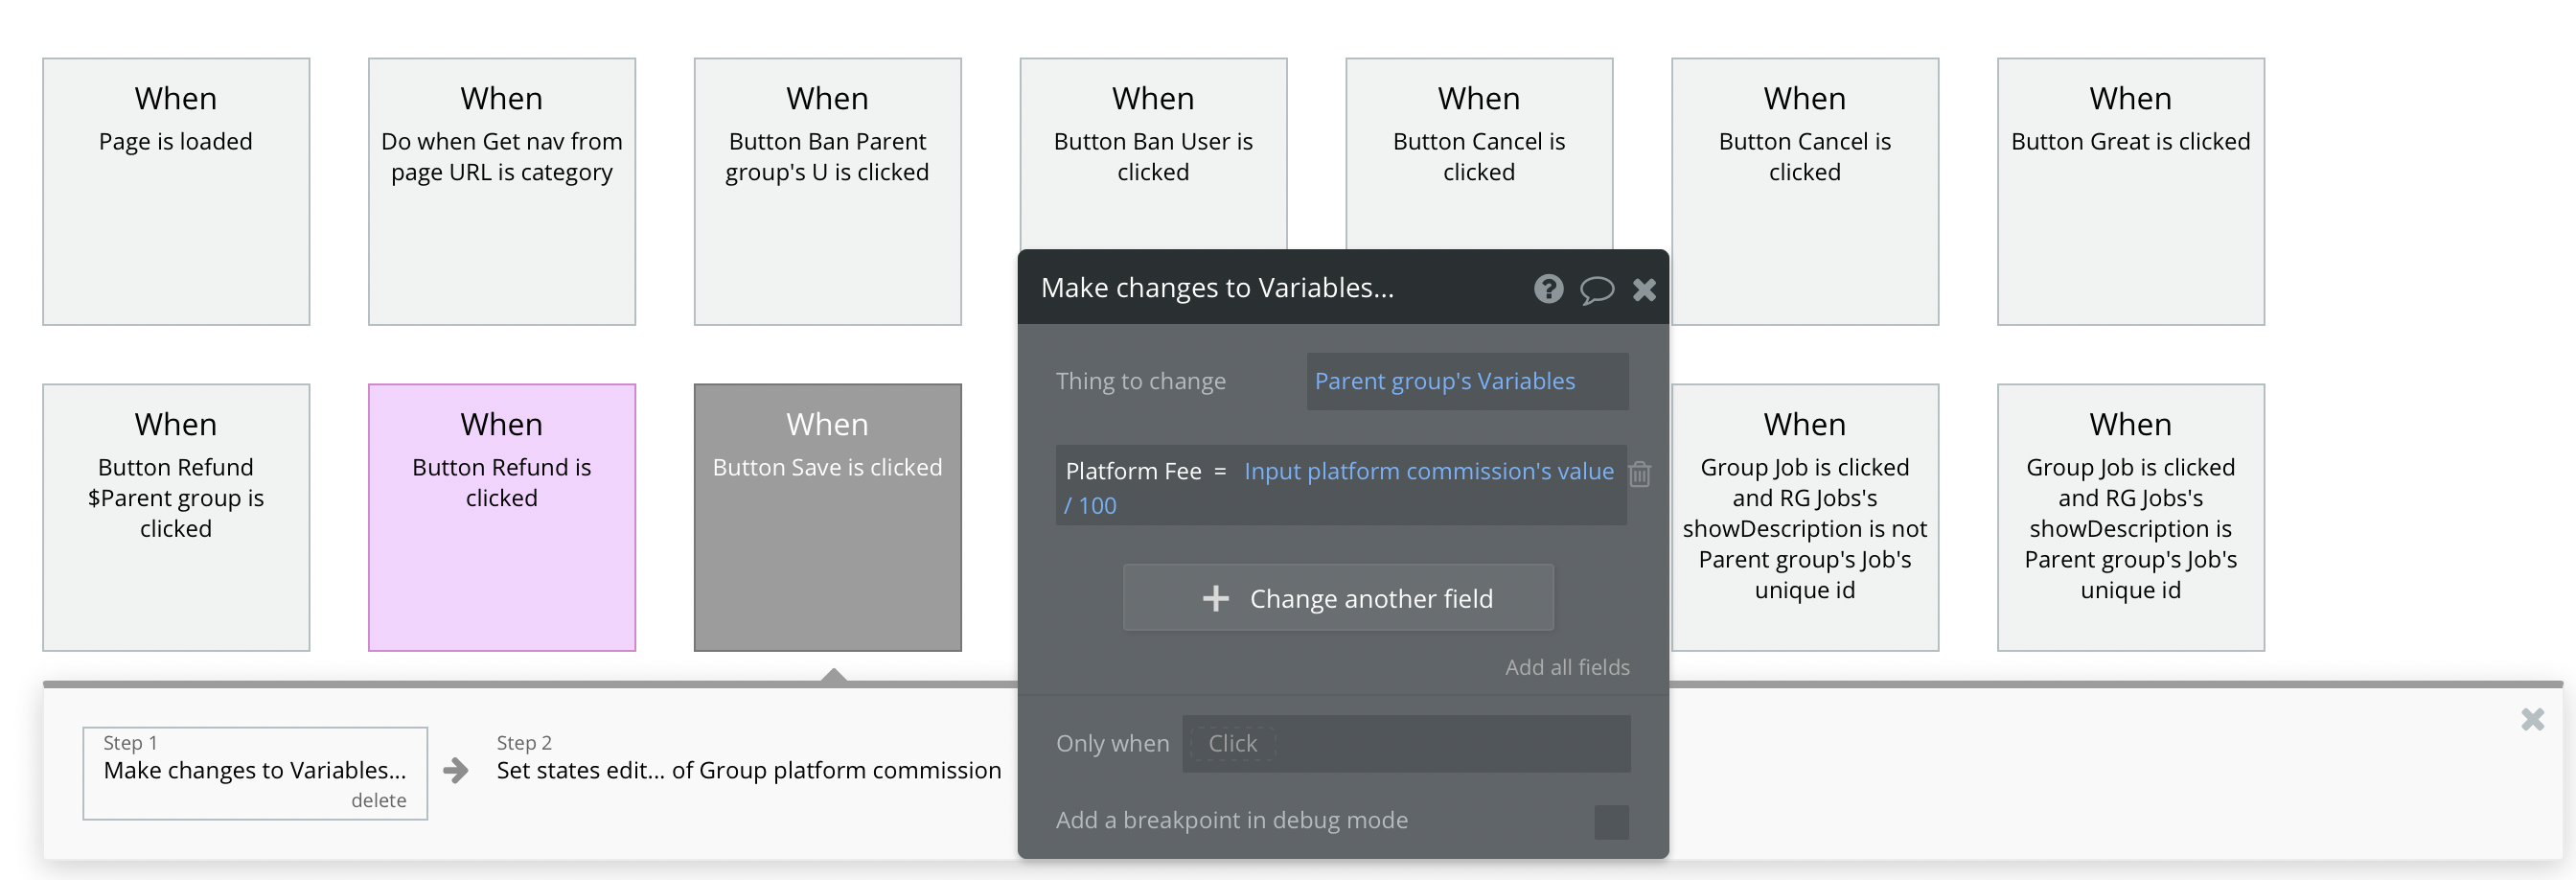Delete the Platform Fee field with trash icon
The width and height of the screenshot is (2576, 880).
coord(1640,473)
